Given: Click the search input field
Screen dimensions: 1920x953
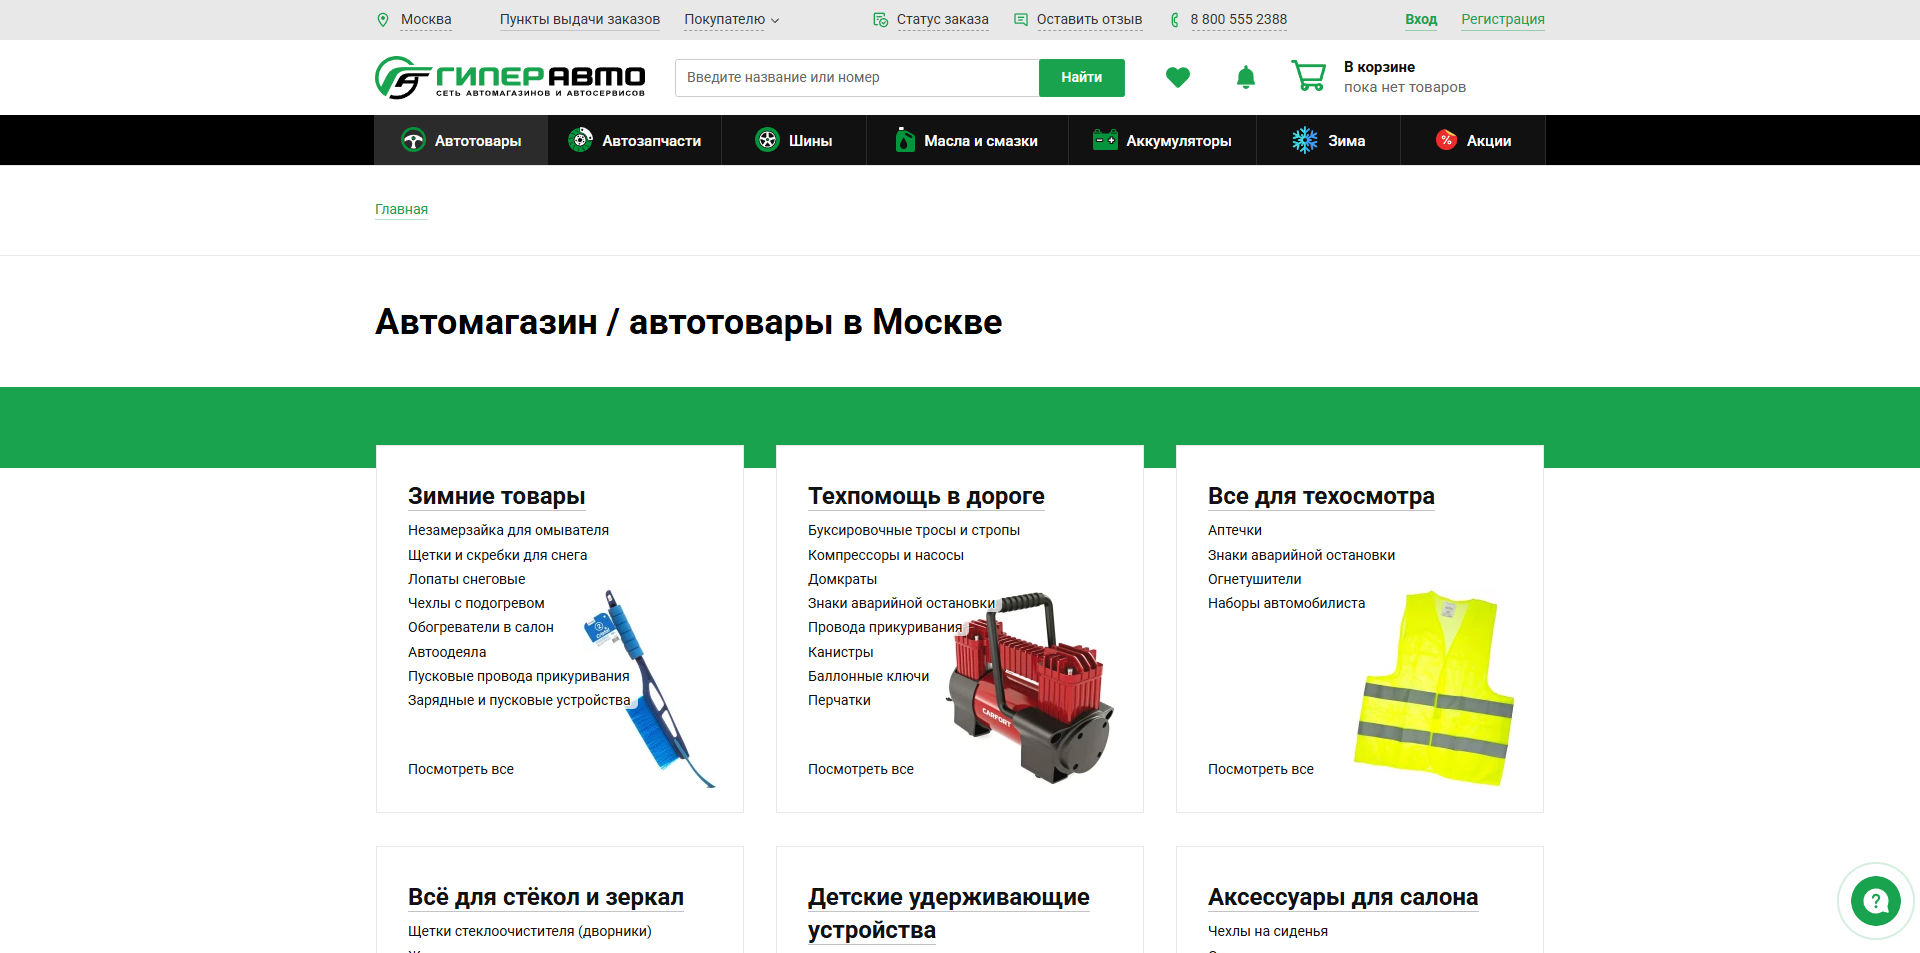Looking at the screenshot, I should [855, 77].
